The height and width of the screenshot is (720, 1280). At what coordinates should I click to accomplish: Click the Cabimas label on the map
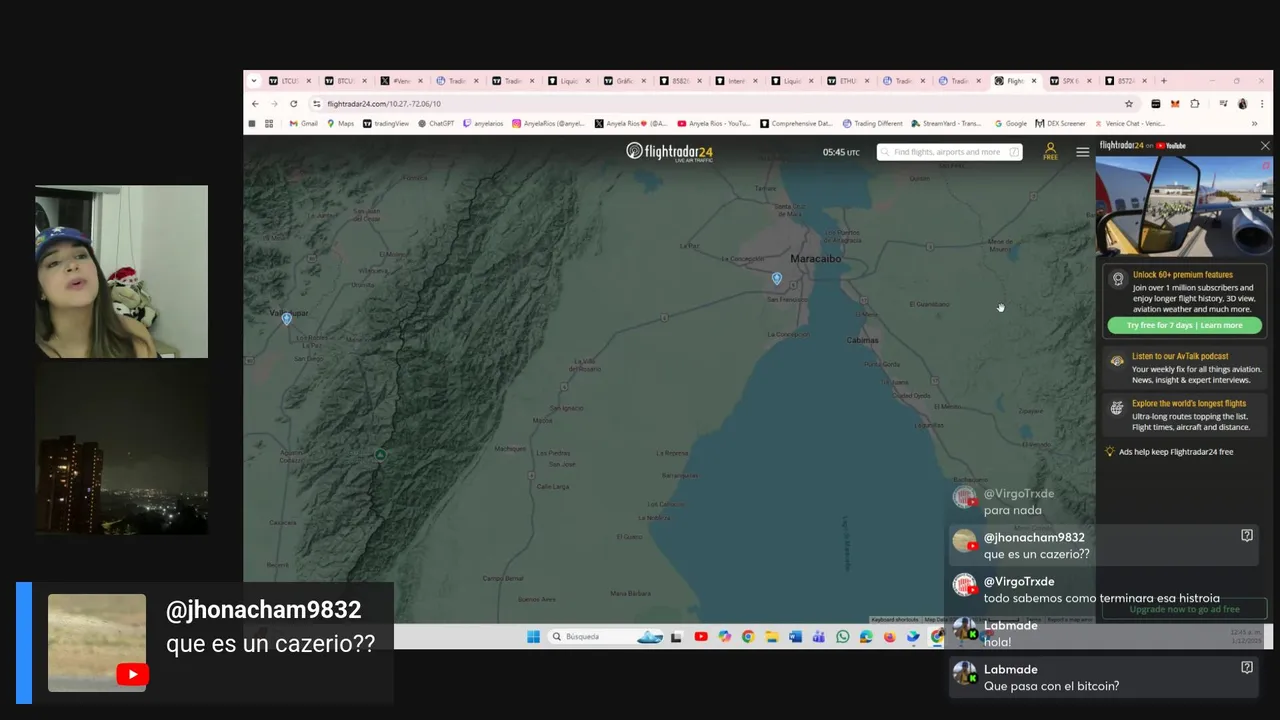(862, 340)
